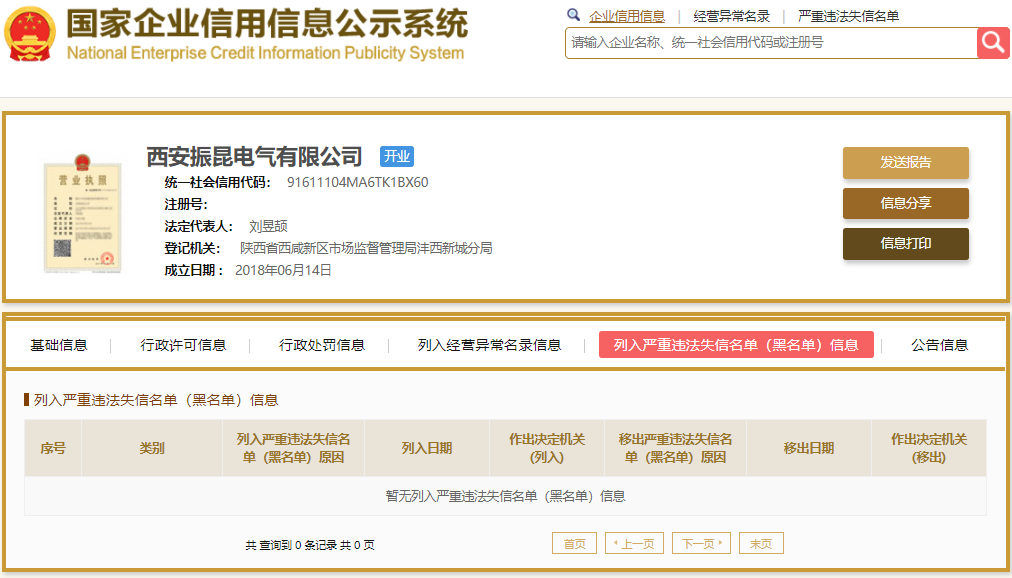Click small magnifier icon beside 企业信用信息
Viewport: 1012px width, 578px height.
(573, 15)
